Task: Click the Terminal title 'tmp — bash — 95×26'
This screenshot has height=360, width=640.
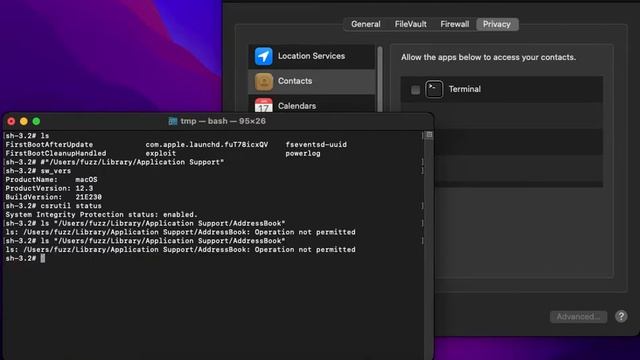Action: [223, 121]
